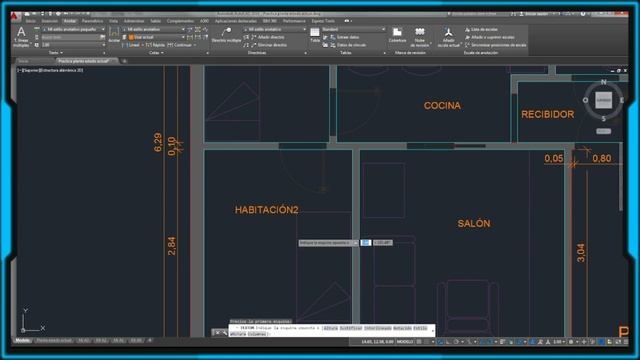Toggle ortho mode in status bar
The width and height of the screenshot is (640, 360).
pos(448,342)
